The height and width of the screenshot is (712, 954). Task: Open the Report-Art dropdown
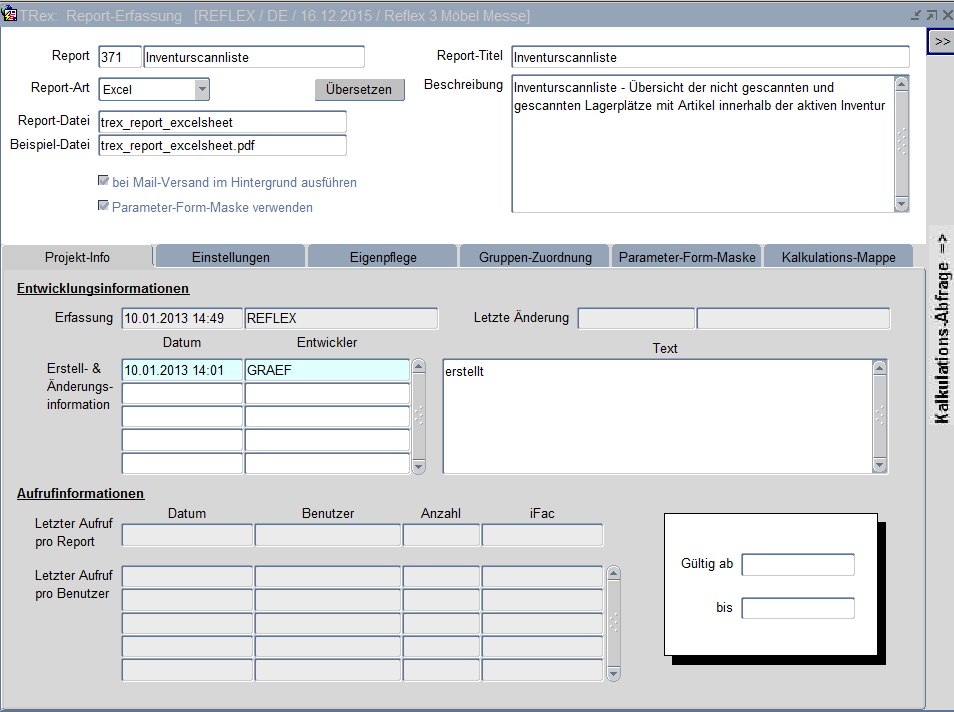tap(202, 89)
